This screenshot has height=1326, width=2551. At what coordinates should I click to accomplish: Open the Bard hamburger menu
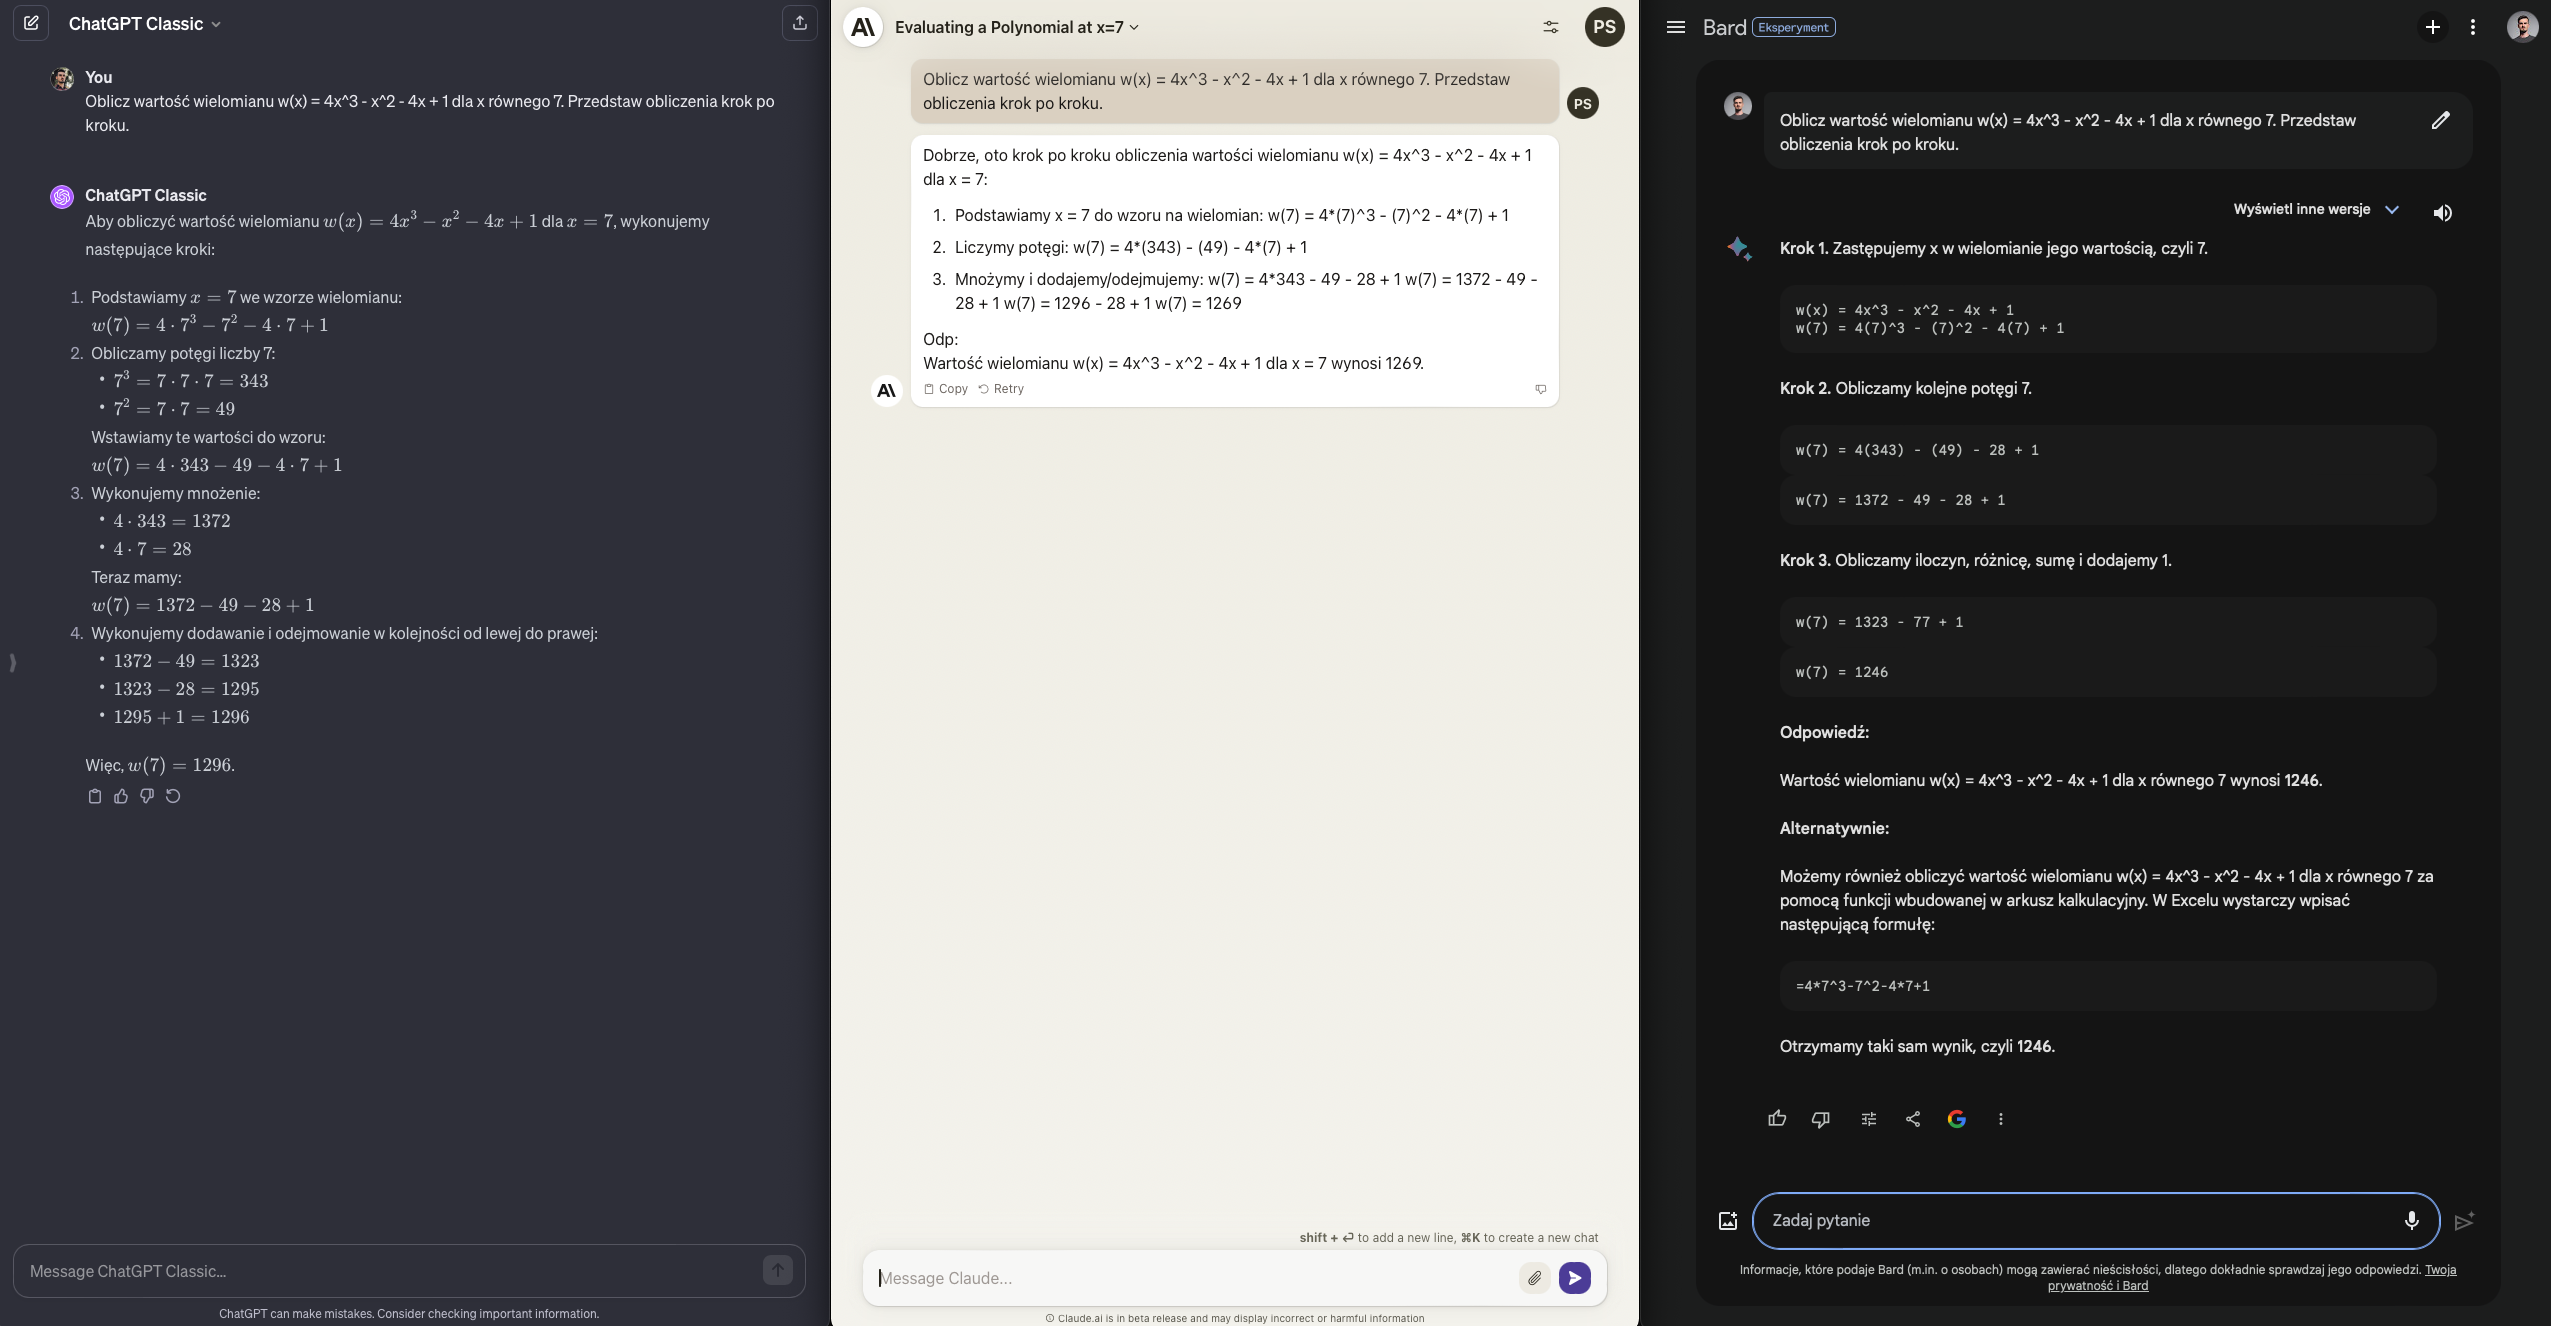tap(1676, 27)
